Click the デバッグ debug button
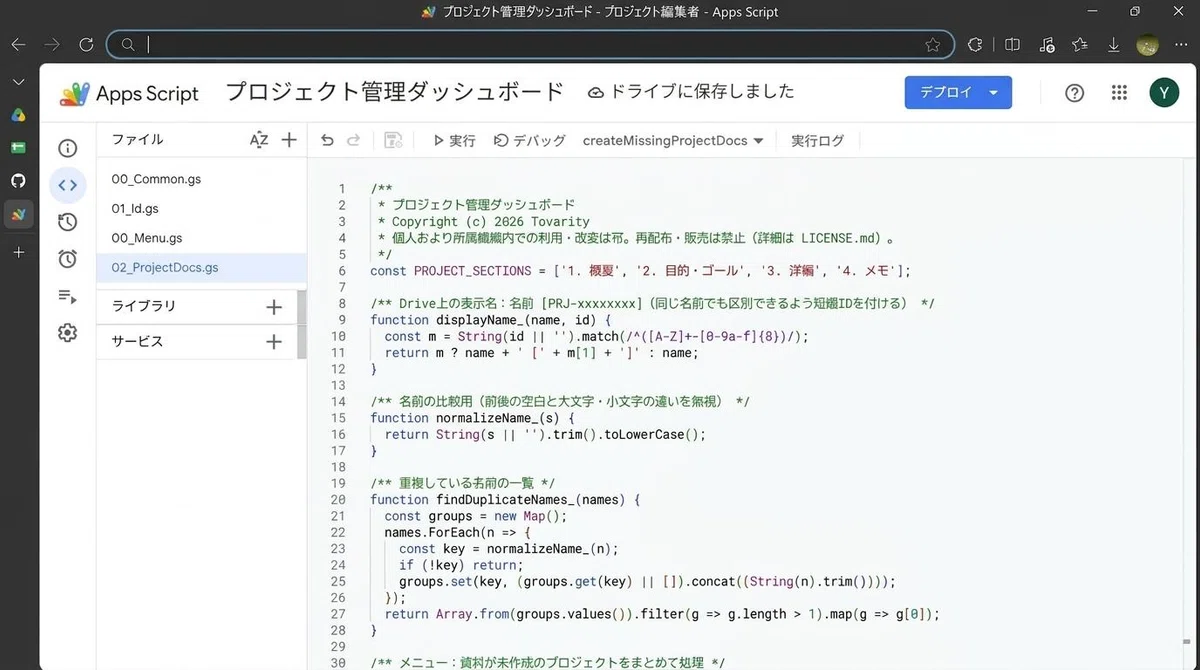 (530, 141)
